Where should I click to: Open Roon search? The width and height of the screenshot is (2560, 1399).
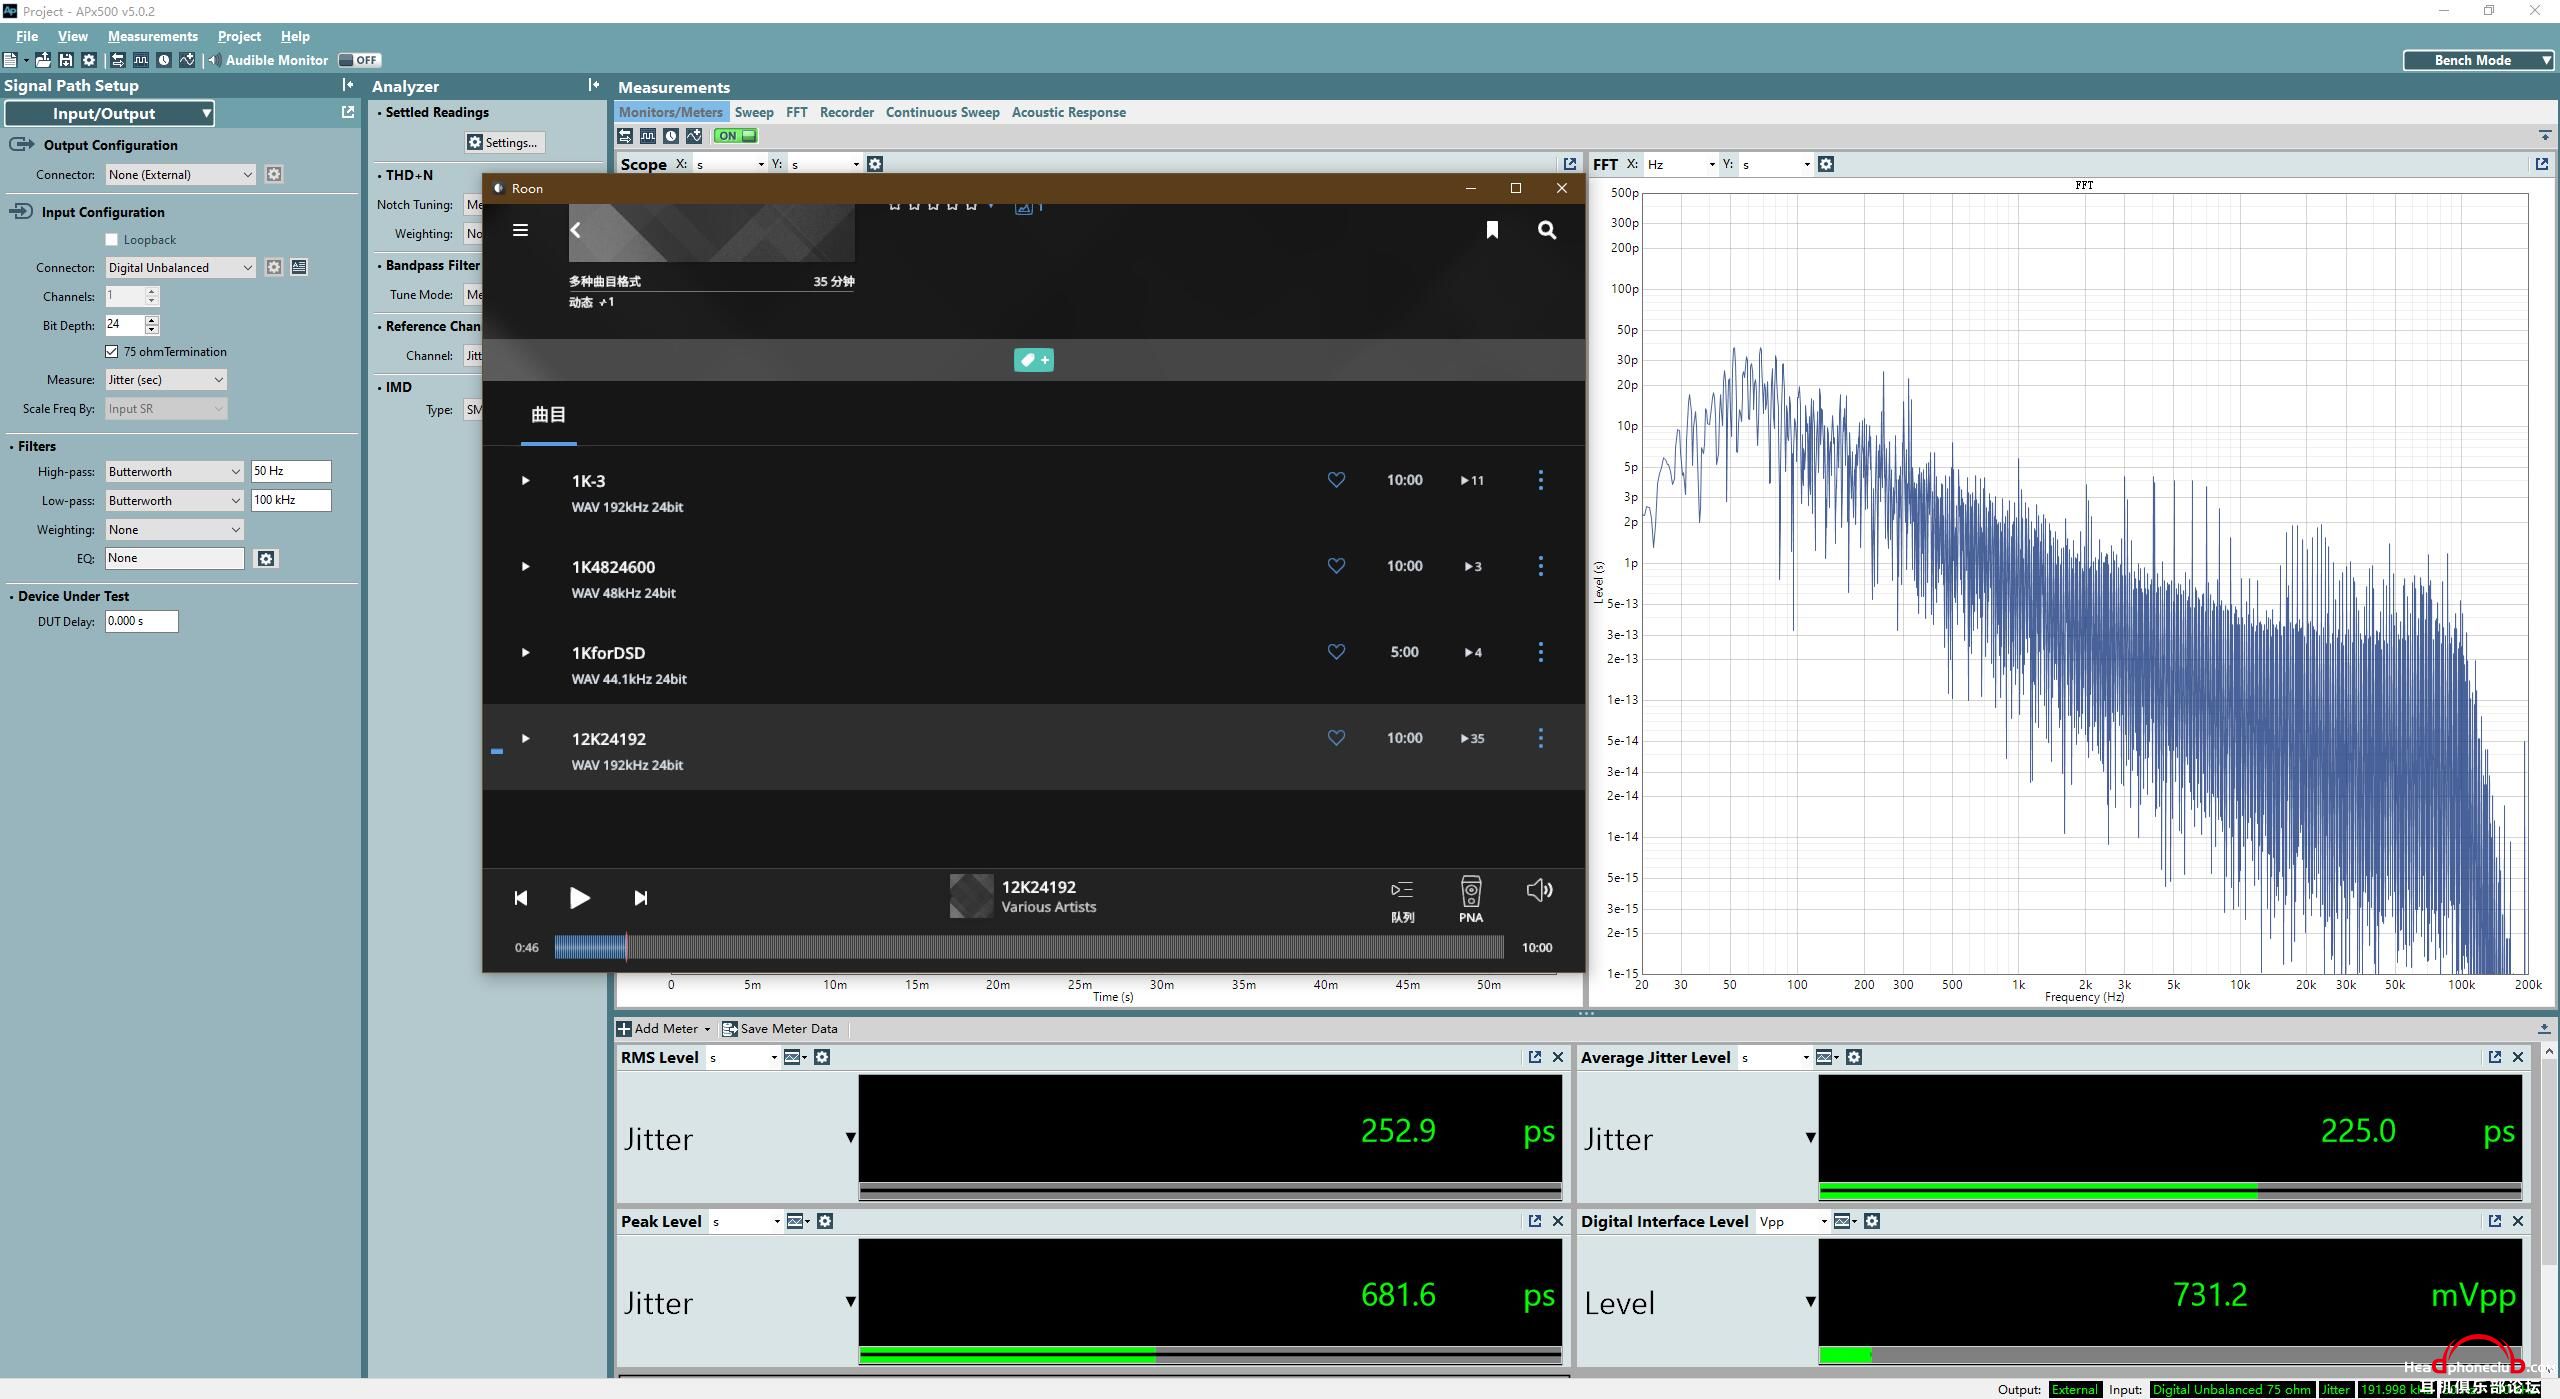pos(1547,230)
